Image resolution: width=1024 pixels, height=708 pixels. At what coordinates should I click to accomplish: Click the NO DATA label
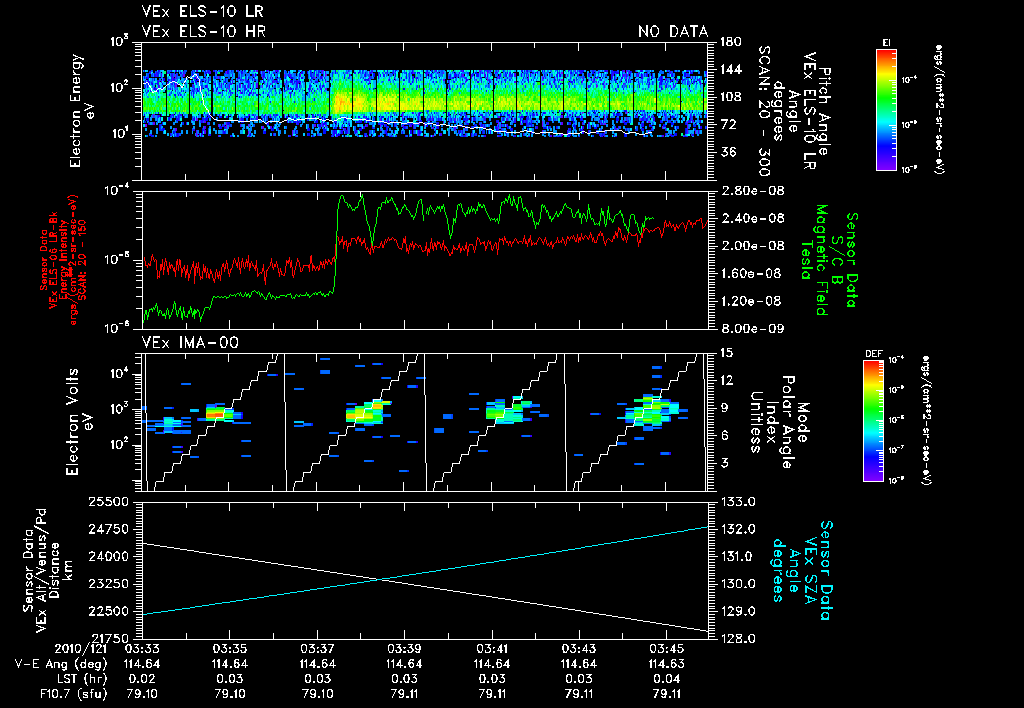[673, 31]
